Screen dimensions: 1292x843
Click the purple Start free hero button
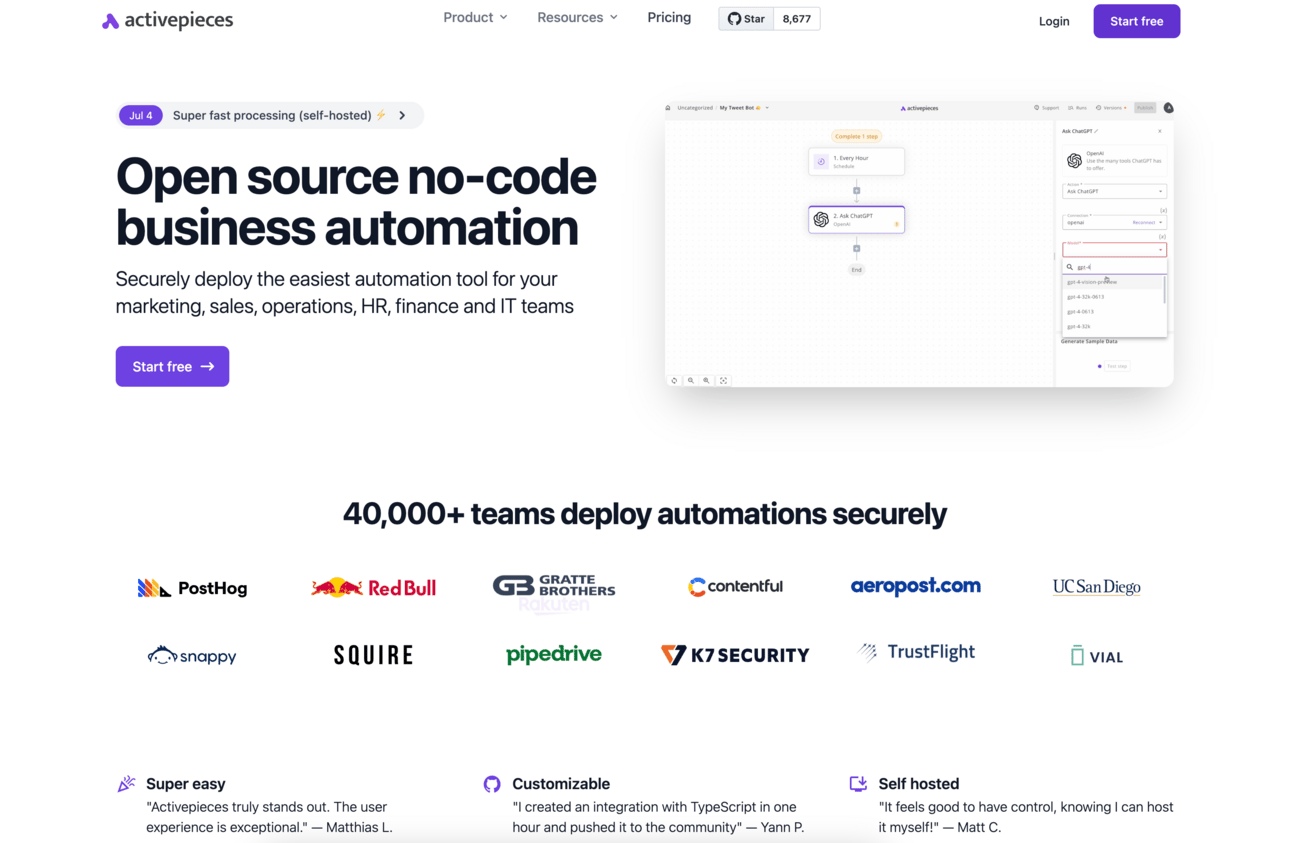click(x=172, y=366)
